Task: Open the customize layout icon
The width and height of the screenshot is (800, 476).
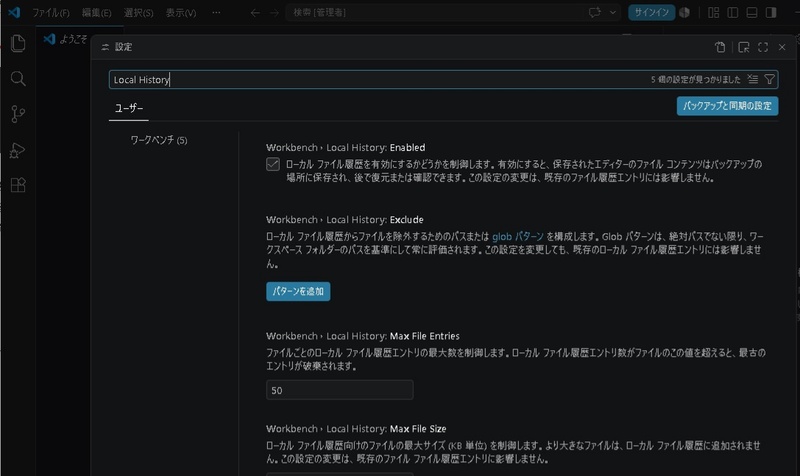Action: click(714, 12)
